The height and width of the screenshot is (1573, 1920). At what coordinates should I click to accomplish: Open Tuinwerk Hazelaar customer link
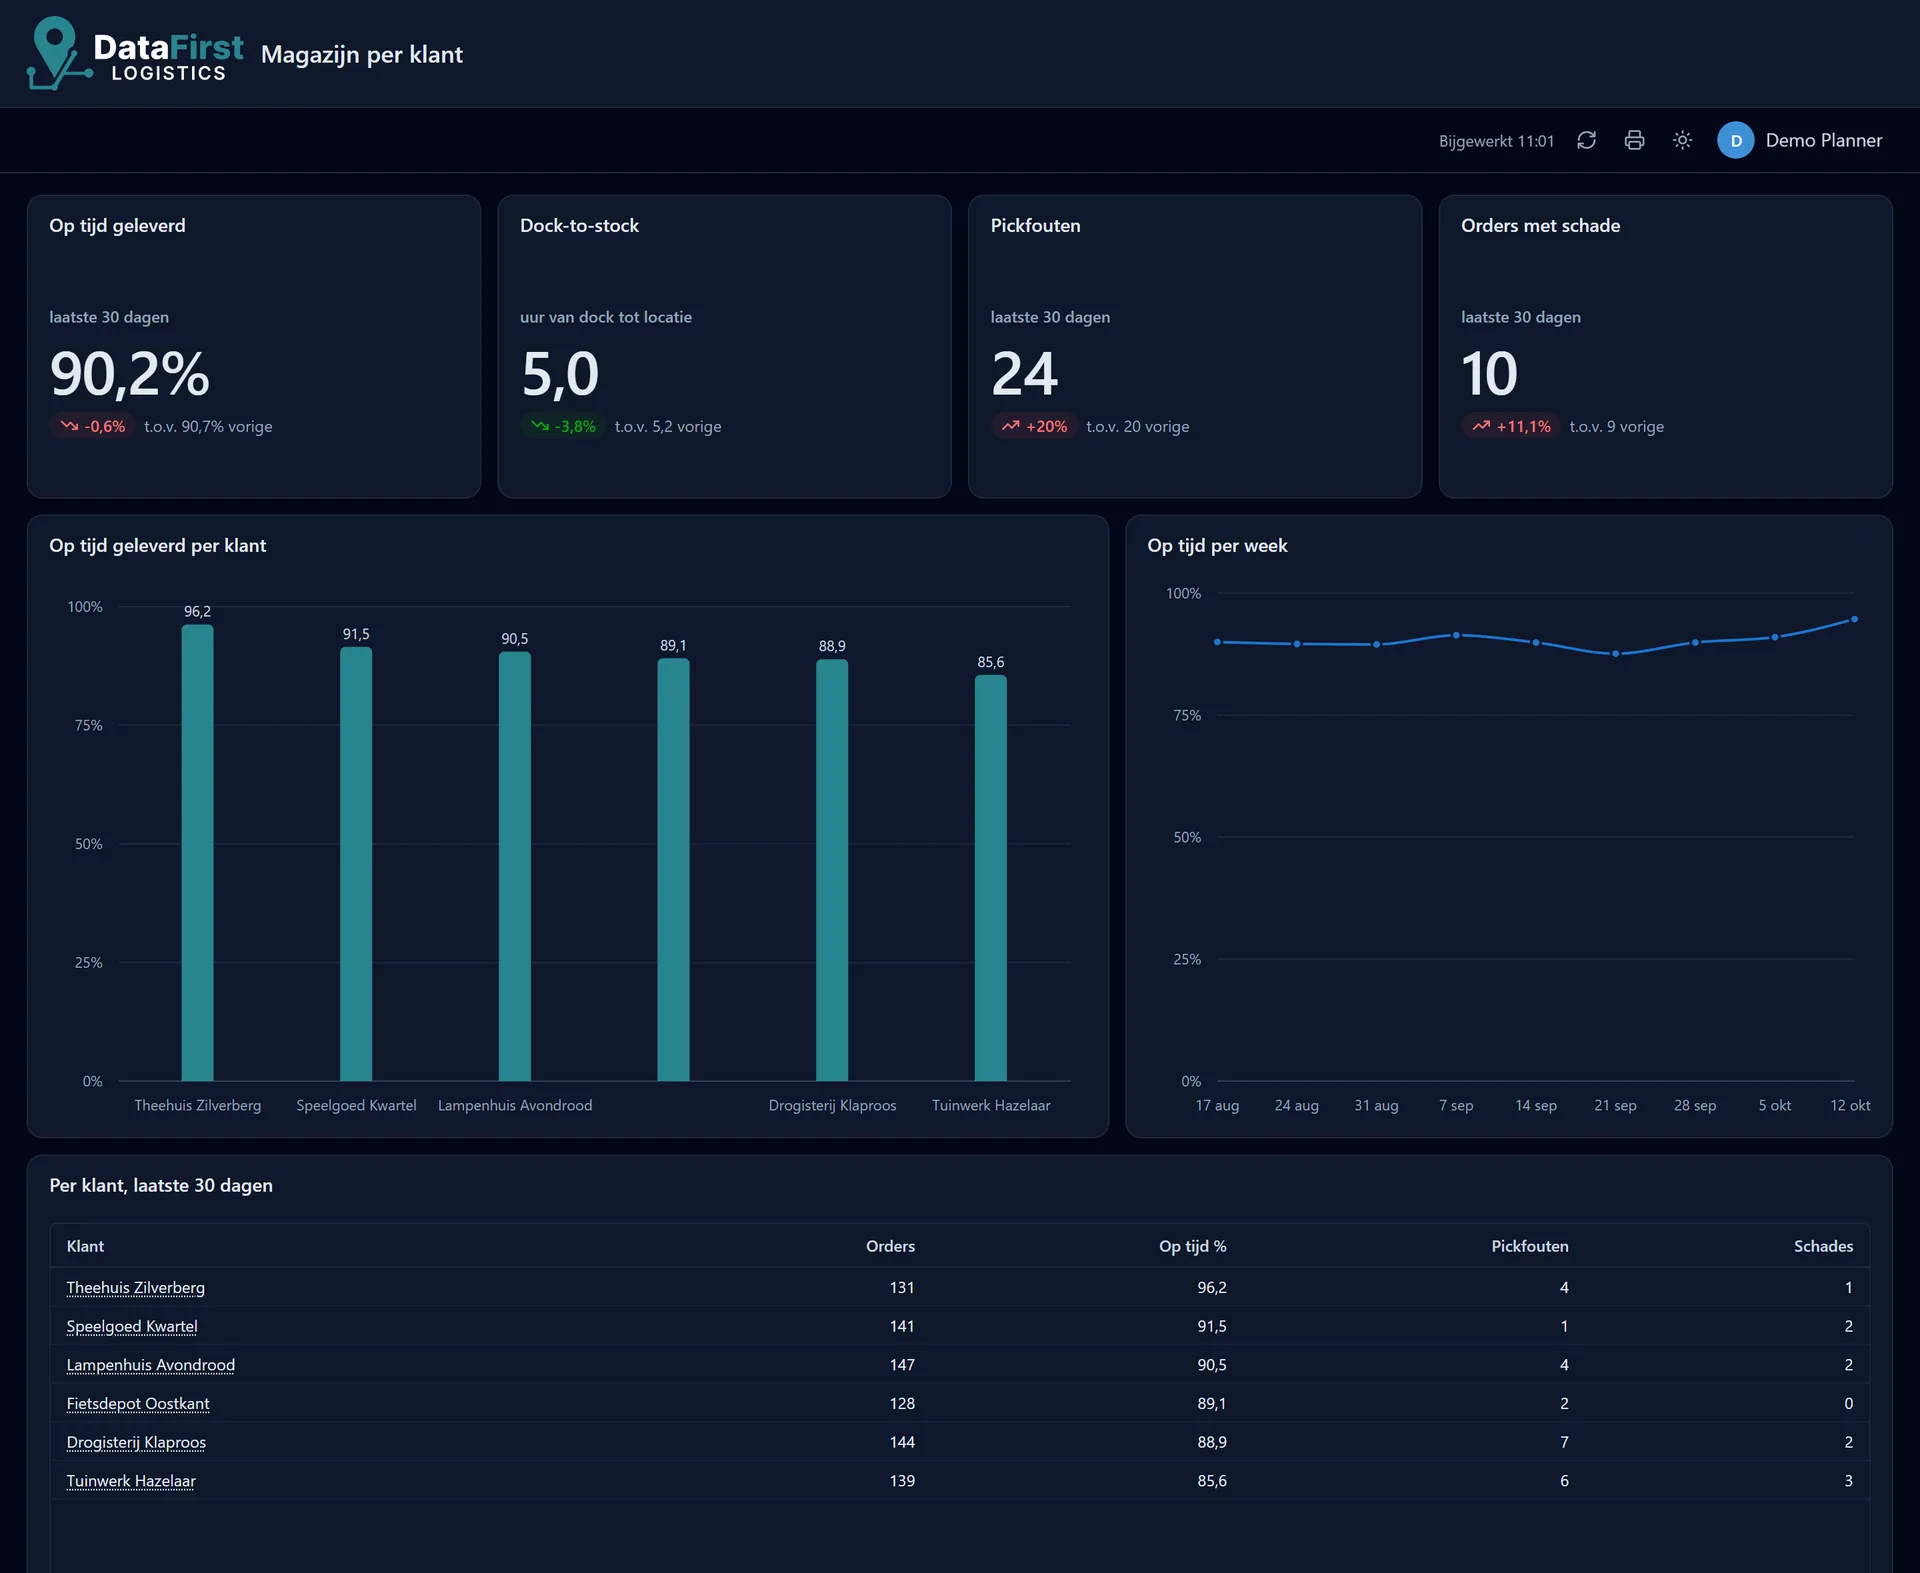click(x=131, y=1481)
